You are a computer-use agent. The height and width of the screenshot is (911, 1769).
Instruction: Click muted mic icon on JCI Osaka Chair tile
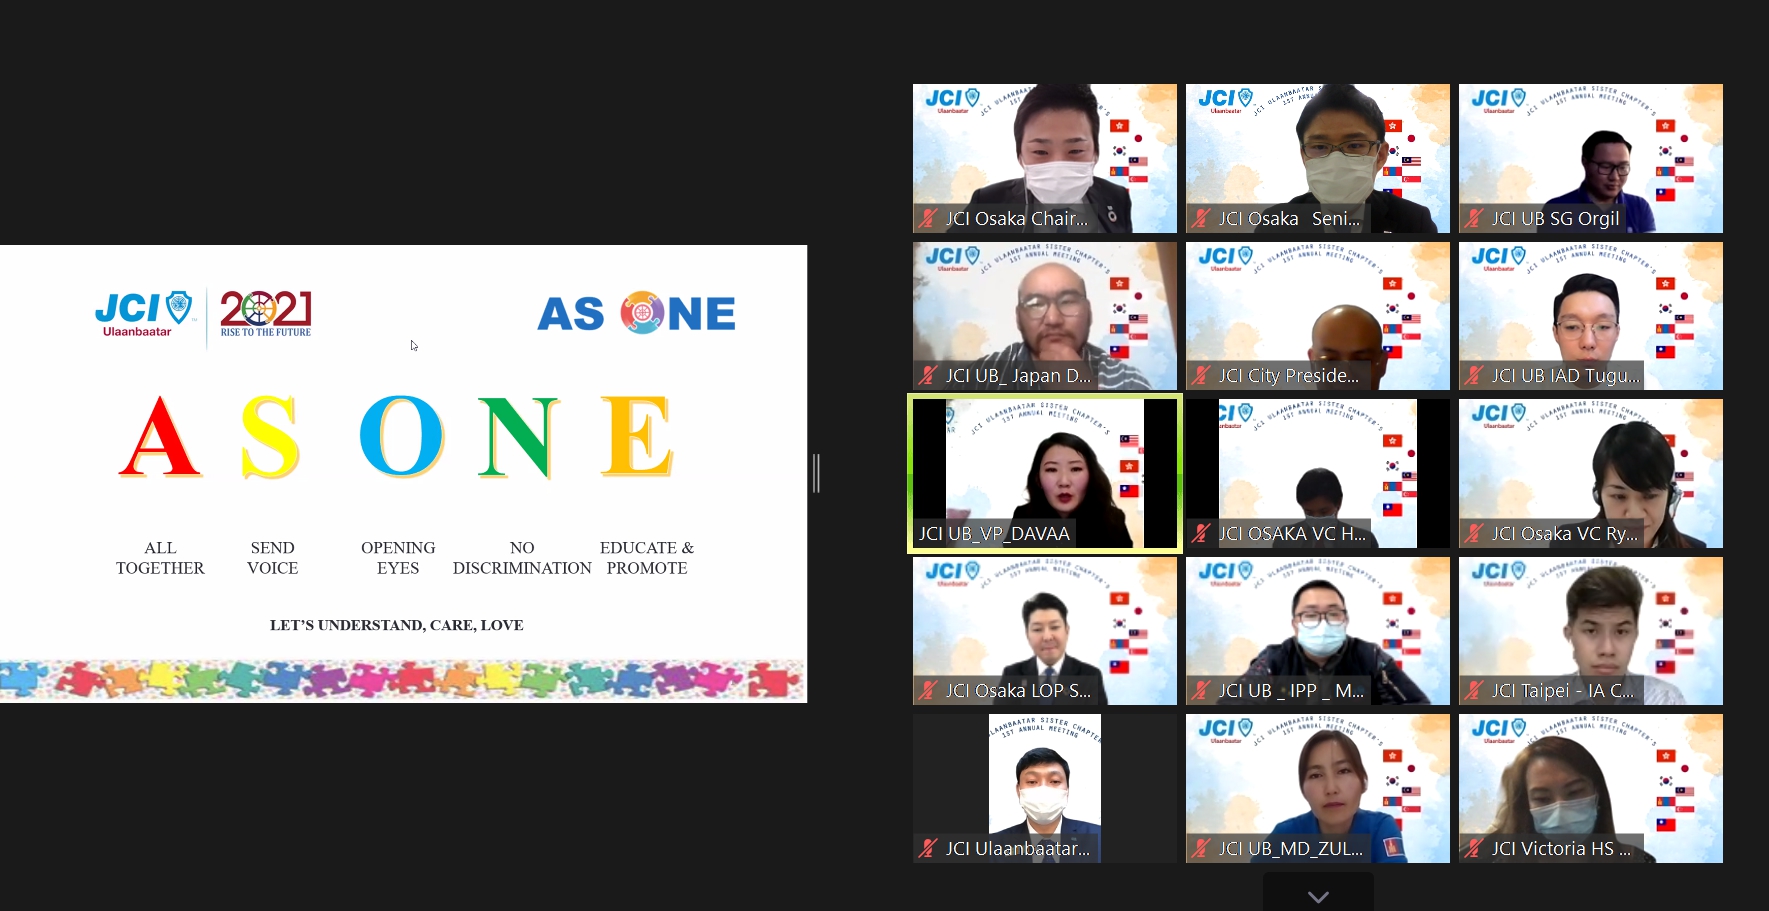929,219
